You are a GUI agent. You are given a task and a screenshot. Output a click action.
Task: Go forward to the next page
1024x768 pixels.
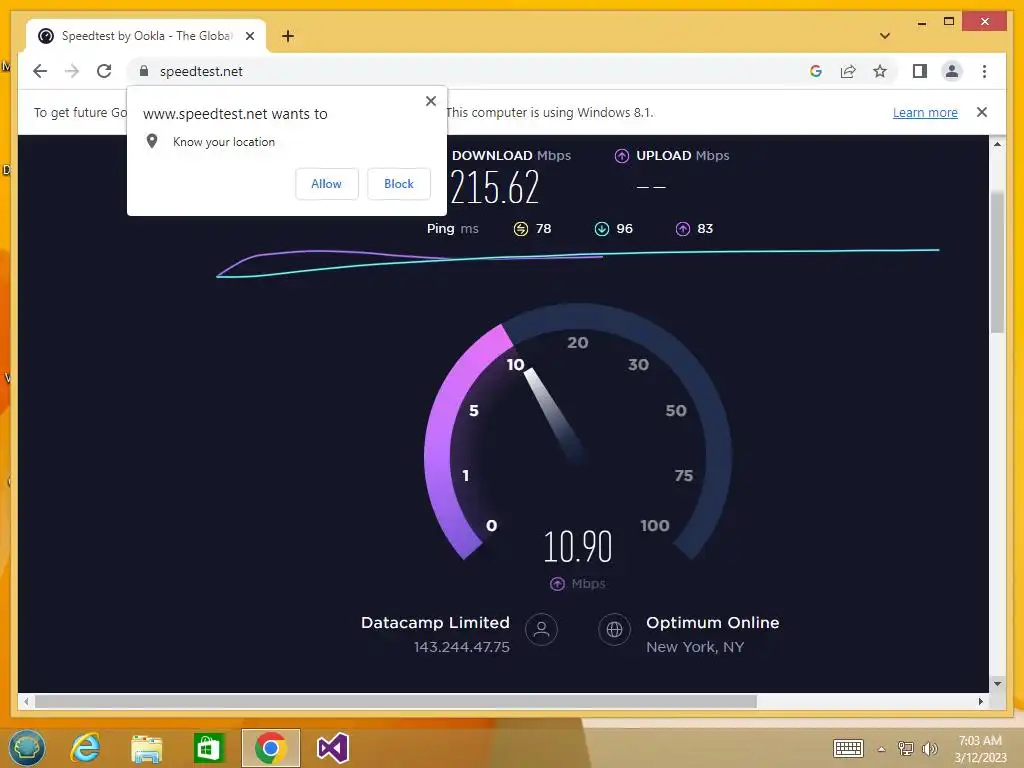coord(72,71)
